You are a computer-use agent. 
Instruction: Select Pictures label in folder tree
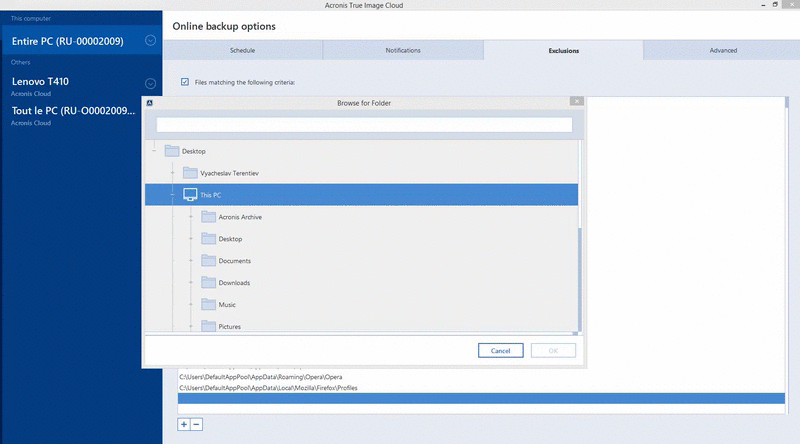230,327
